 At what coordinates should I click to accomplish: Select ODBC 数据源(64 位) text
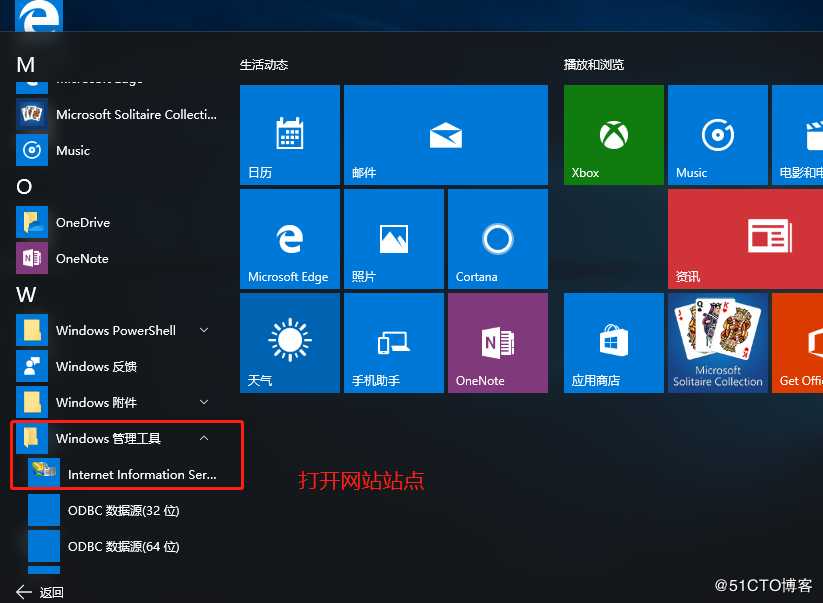(x=124, y=546)
